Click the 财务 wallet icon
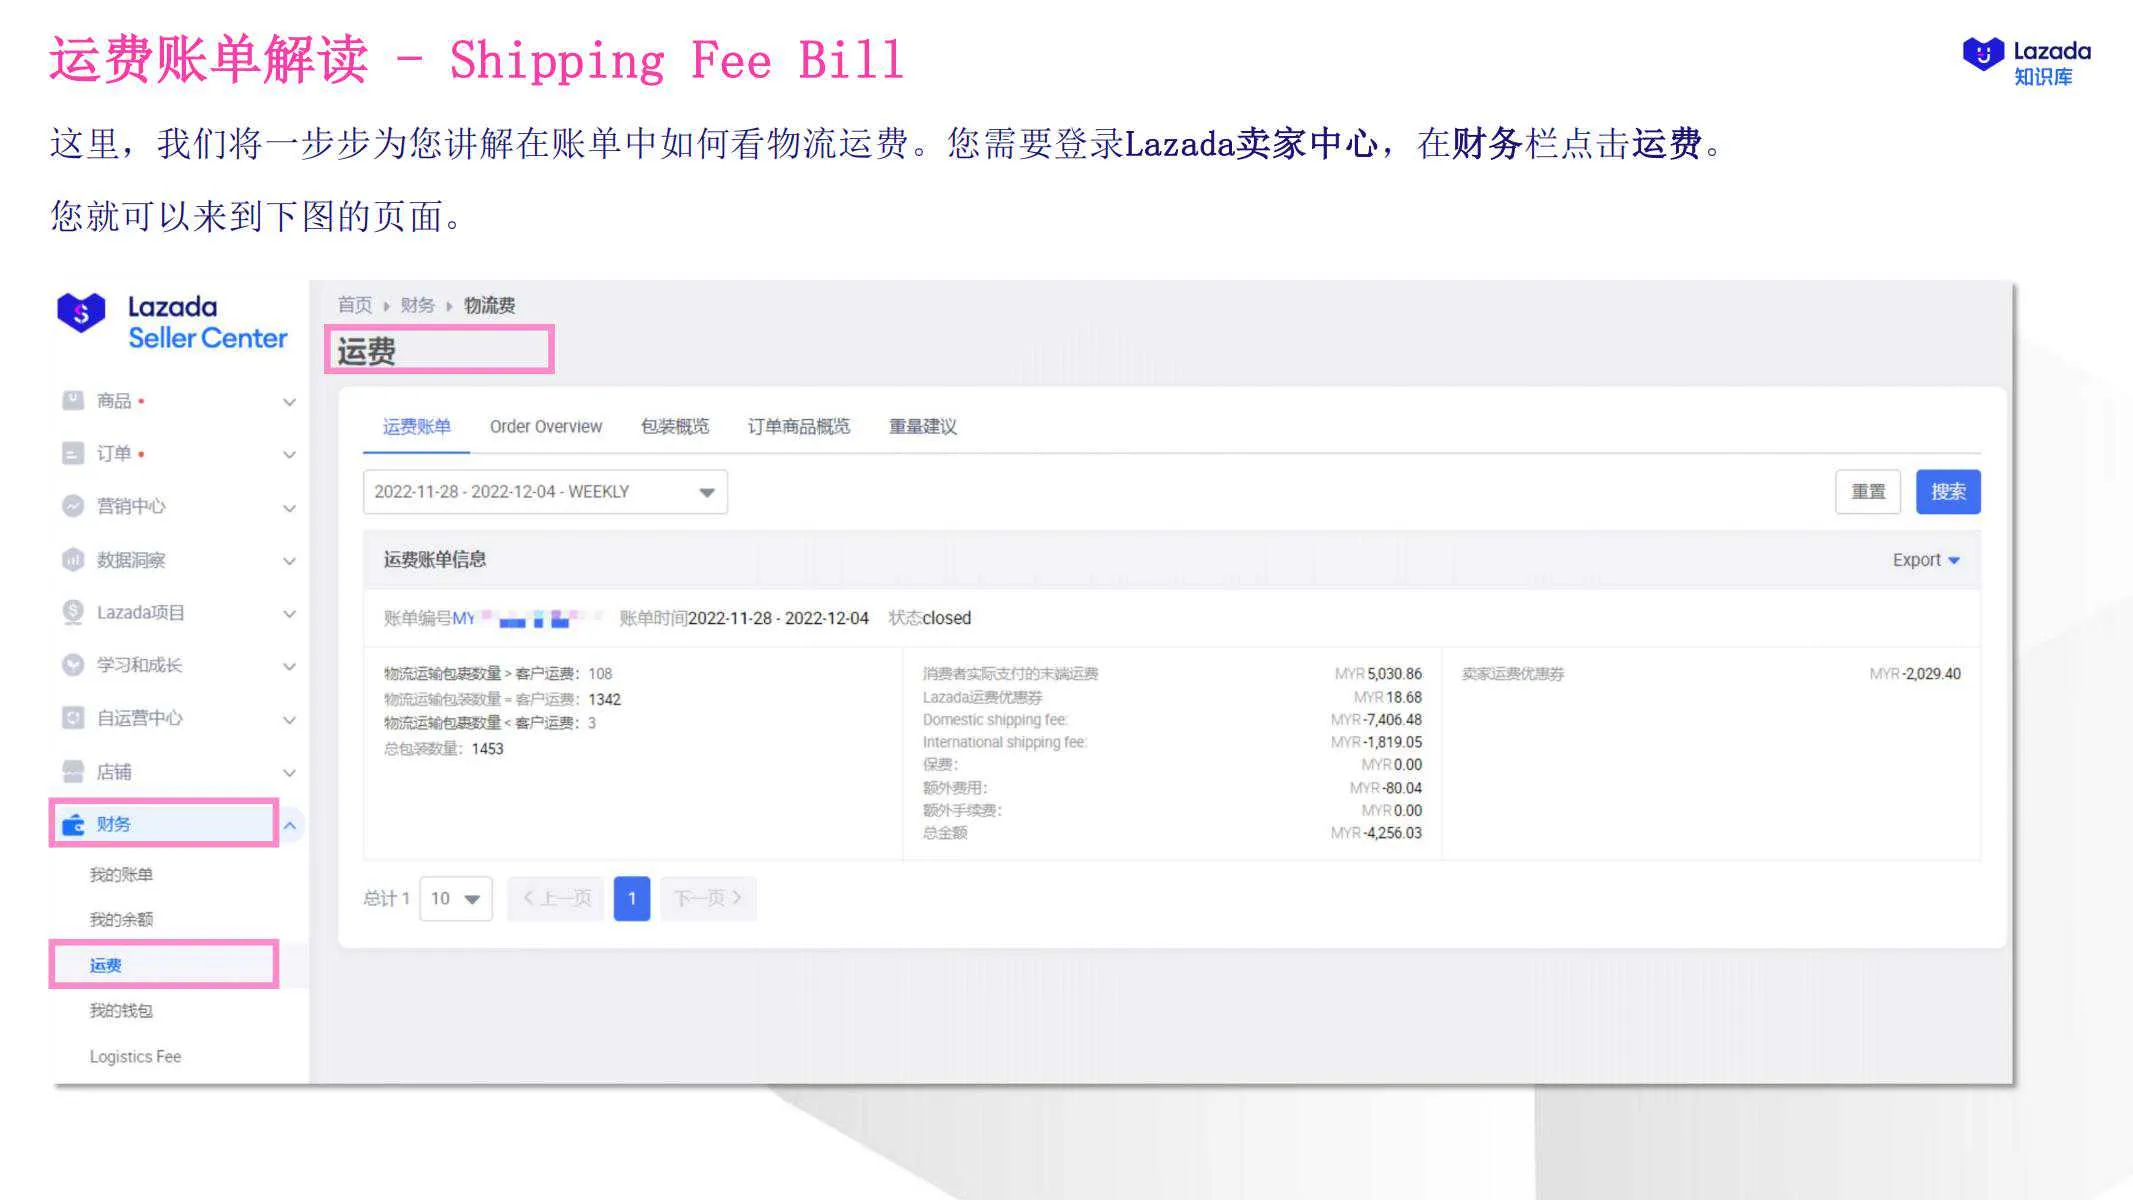Image resolution: width=2133 pixels, height=1200 pixels. [71, 823]
